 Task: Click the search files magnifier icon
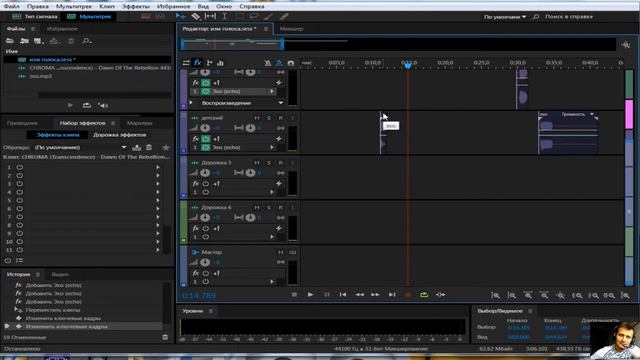point(87,41)
